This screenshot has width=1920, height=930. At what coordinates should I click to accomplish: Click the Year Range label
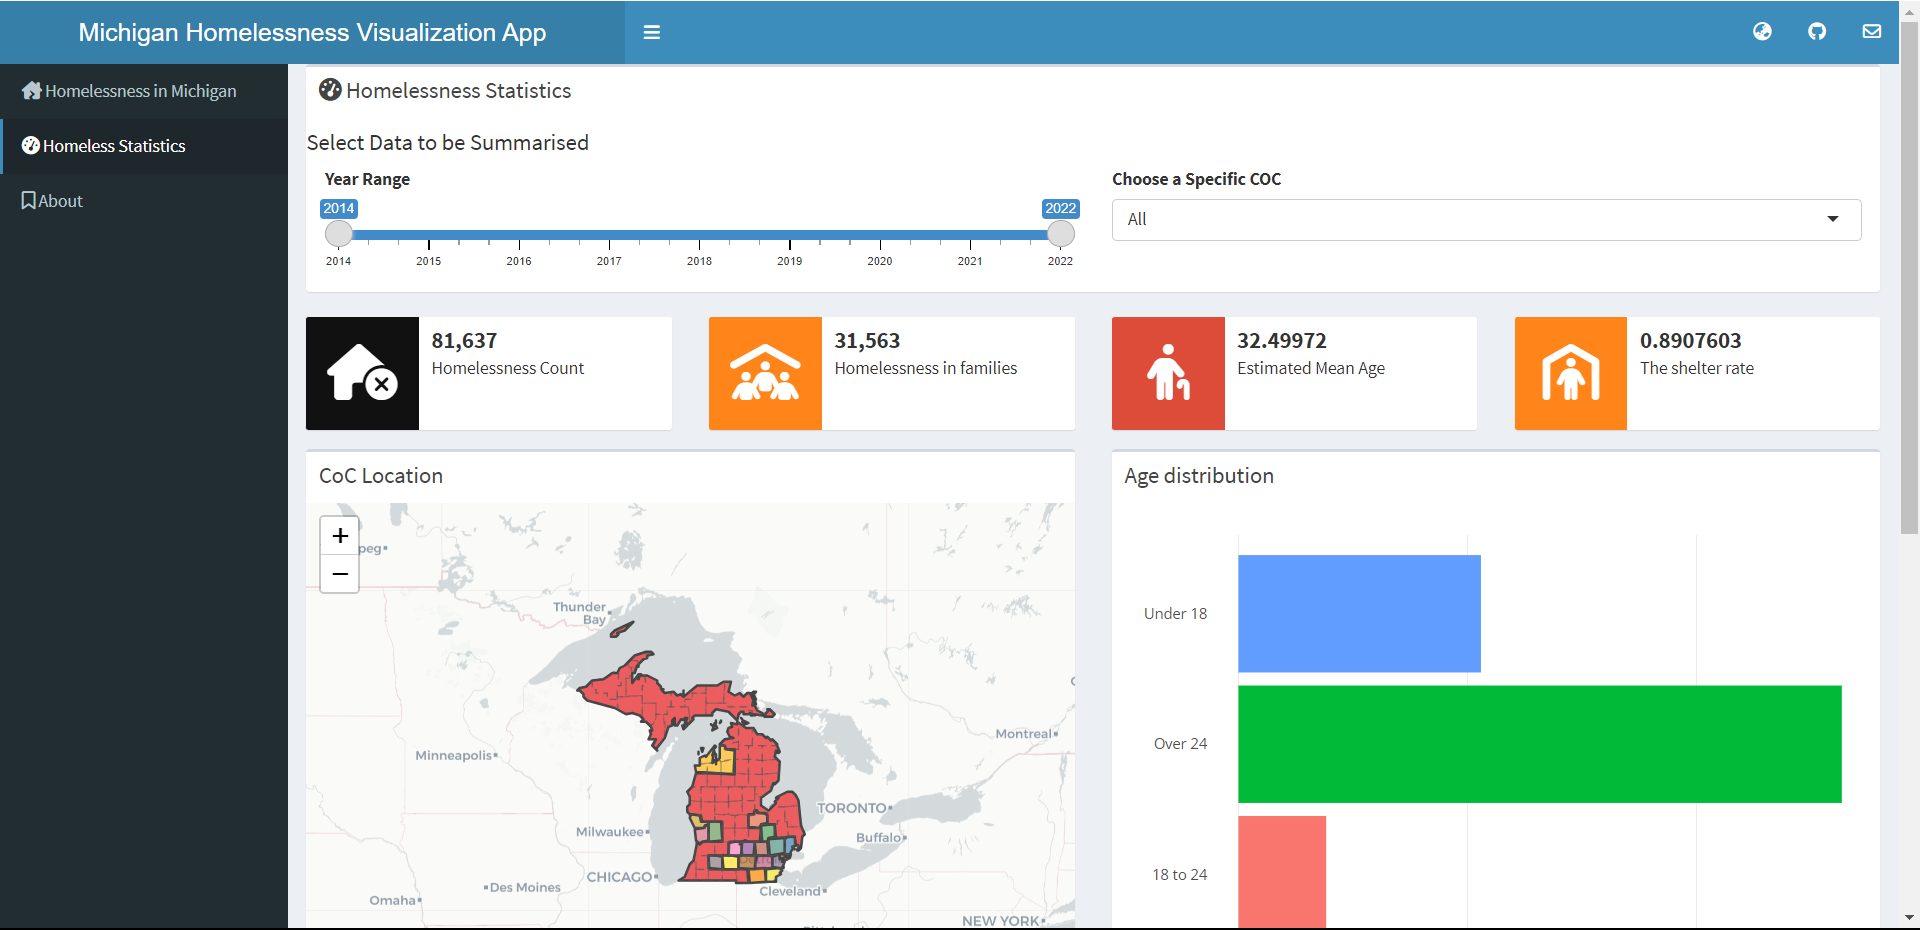[367, 179]
